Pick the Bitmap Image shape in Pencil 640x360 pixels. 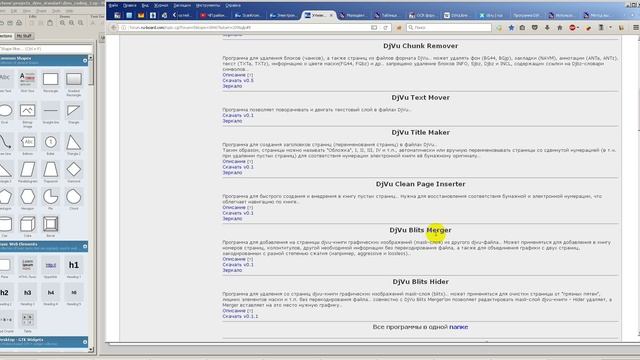[27, 110]
